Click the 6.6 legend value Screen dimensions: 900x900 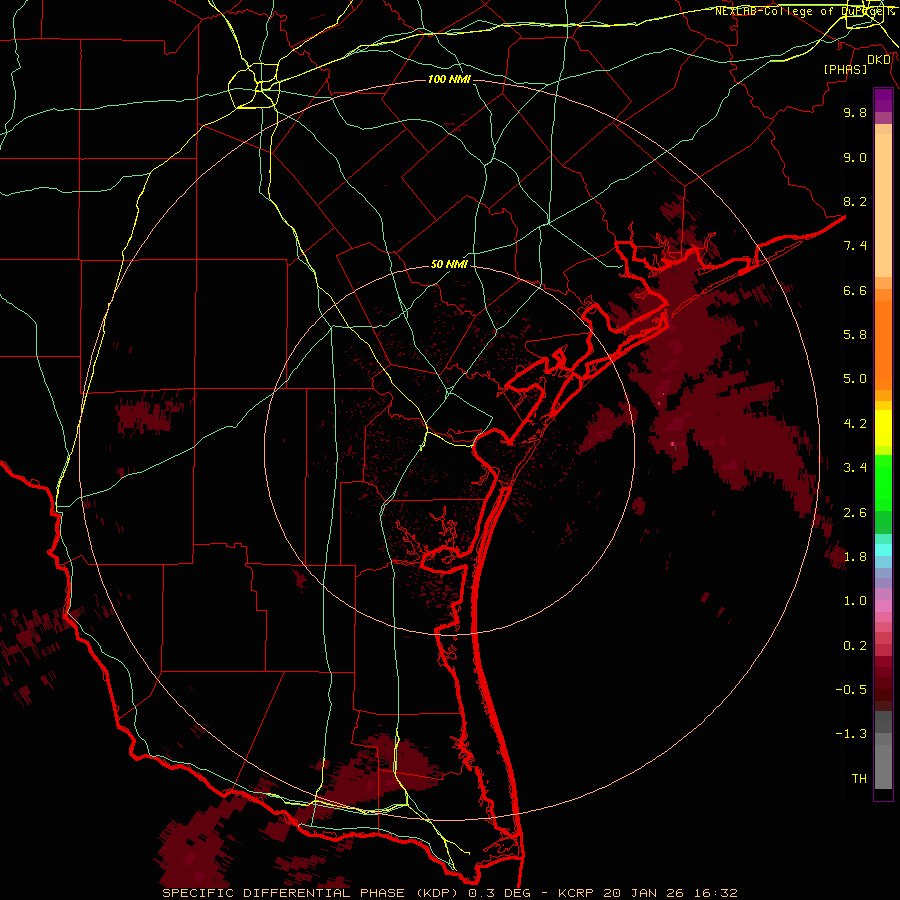(x=855, y=290)
